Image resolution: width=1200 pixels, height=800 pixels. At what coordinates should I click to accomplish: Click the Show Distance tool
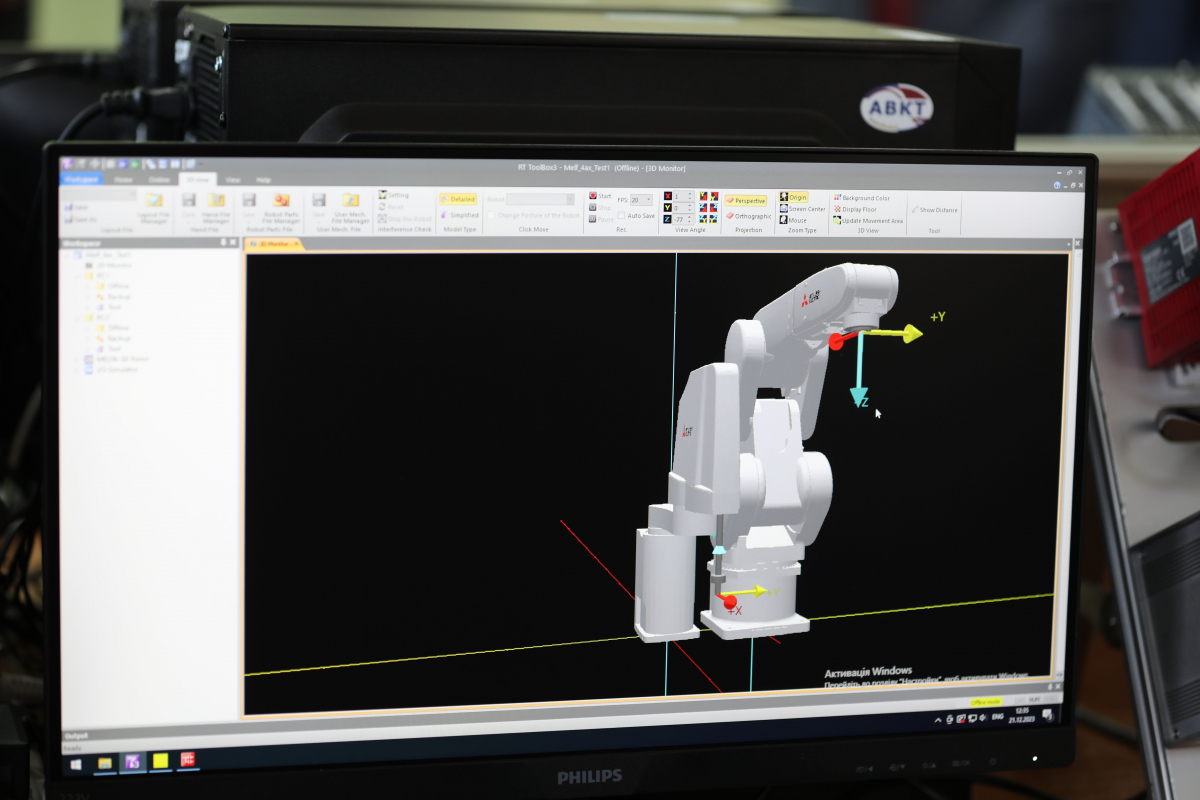935,209
